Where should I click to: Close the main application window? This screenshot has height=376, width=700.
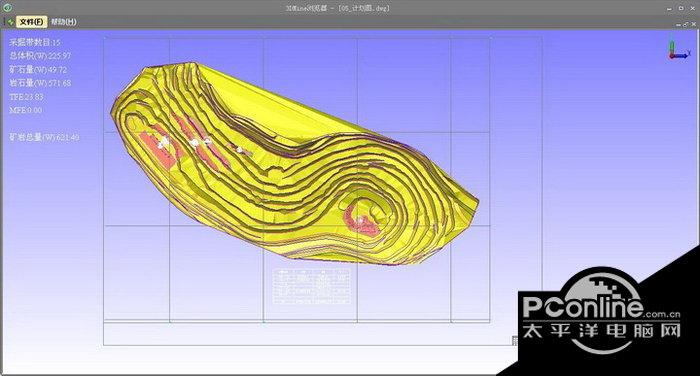click(693, 8)
